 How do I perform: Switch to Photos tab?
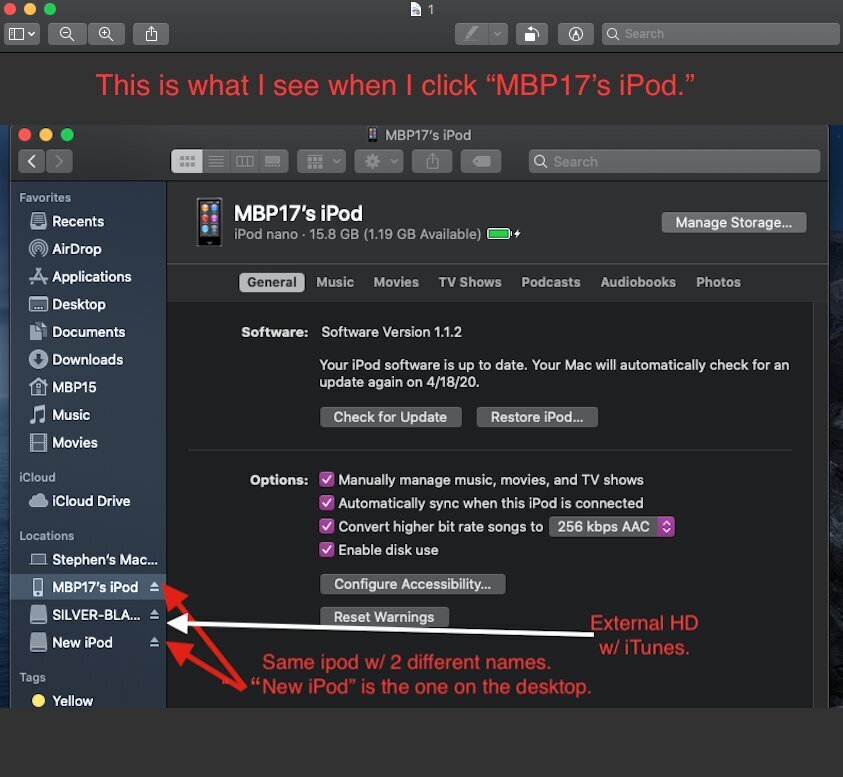tap(718, 282)
